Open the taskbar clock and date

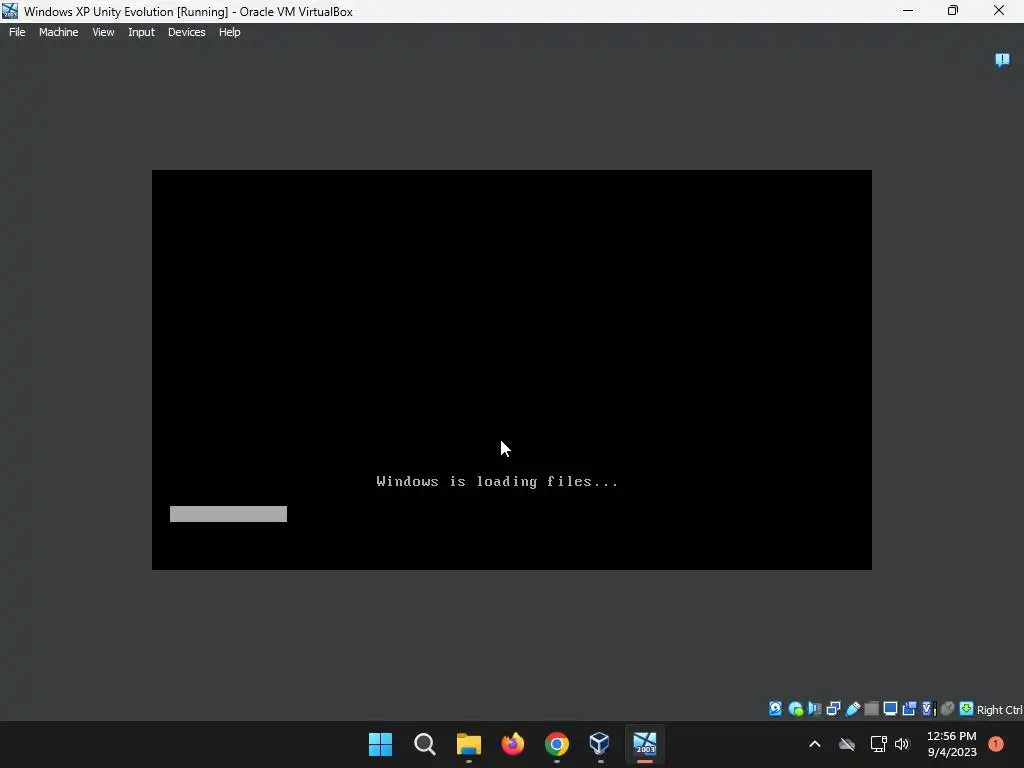pyautogui.click(x=952, y=744)
